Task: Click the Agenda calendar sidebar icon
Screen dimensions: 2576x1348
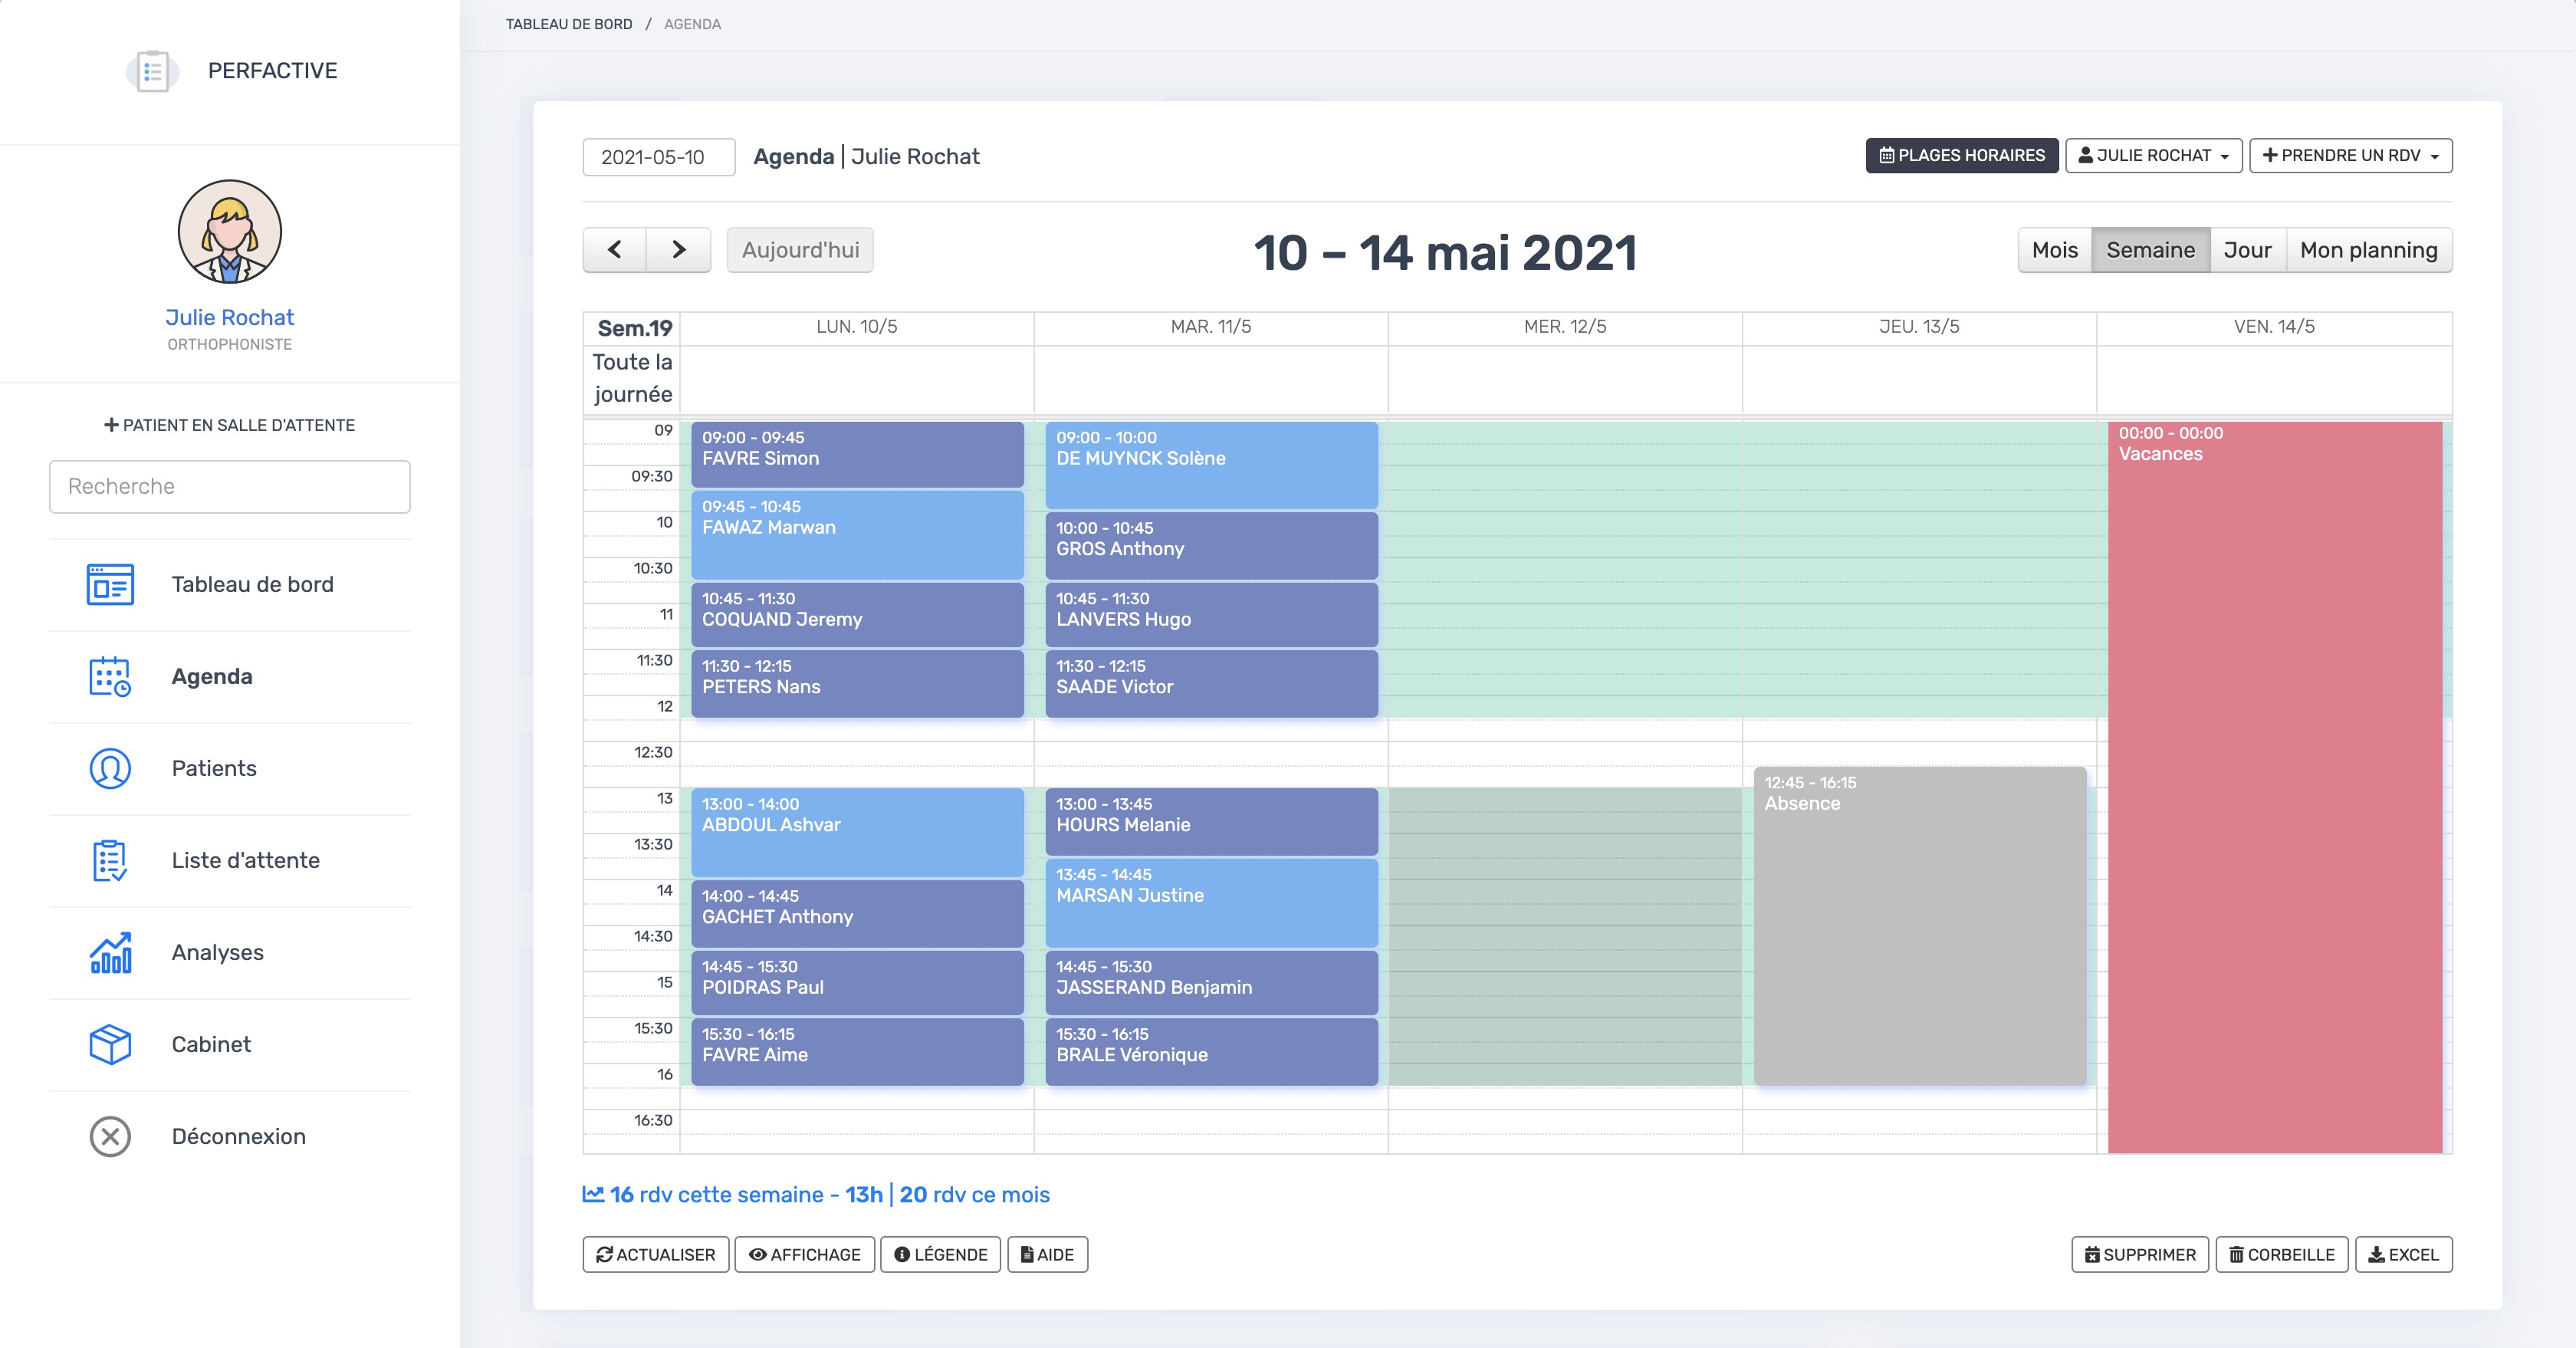Action: (x=110, y=677)
